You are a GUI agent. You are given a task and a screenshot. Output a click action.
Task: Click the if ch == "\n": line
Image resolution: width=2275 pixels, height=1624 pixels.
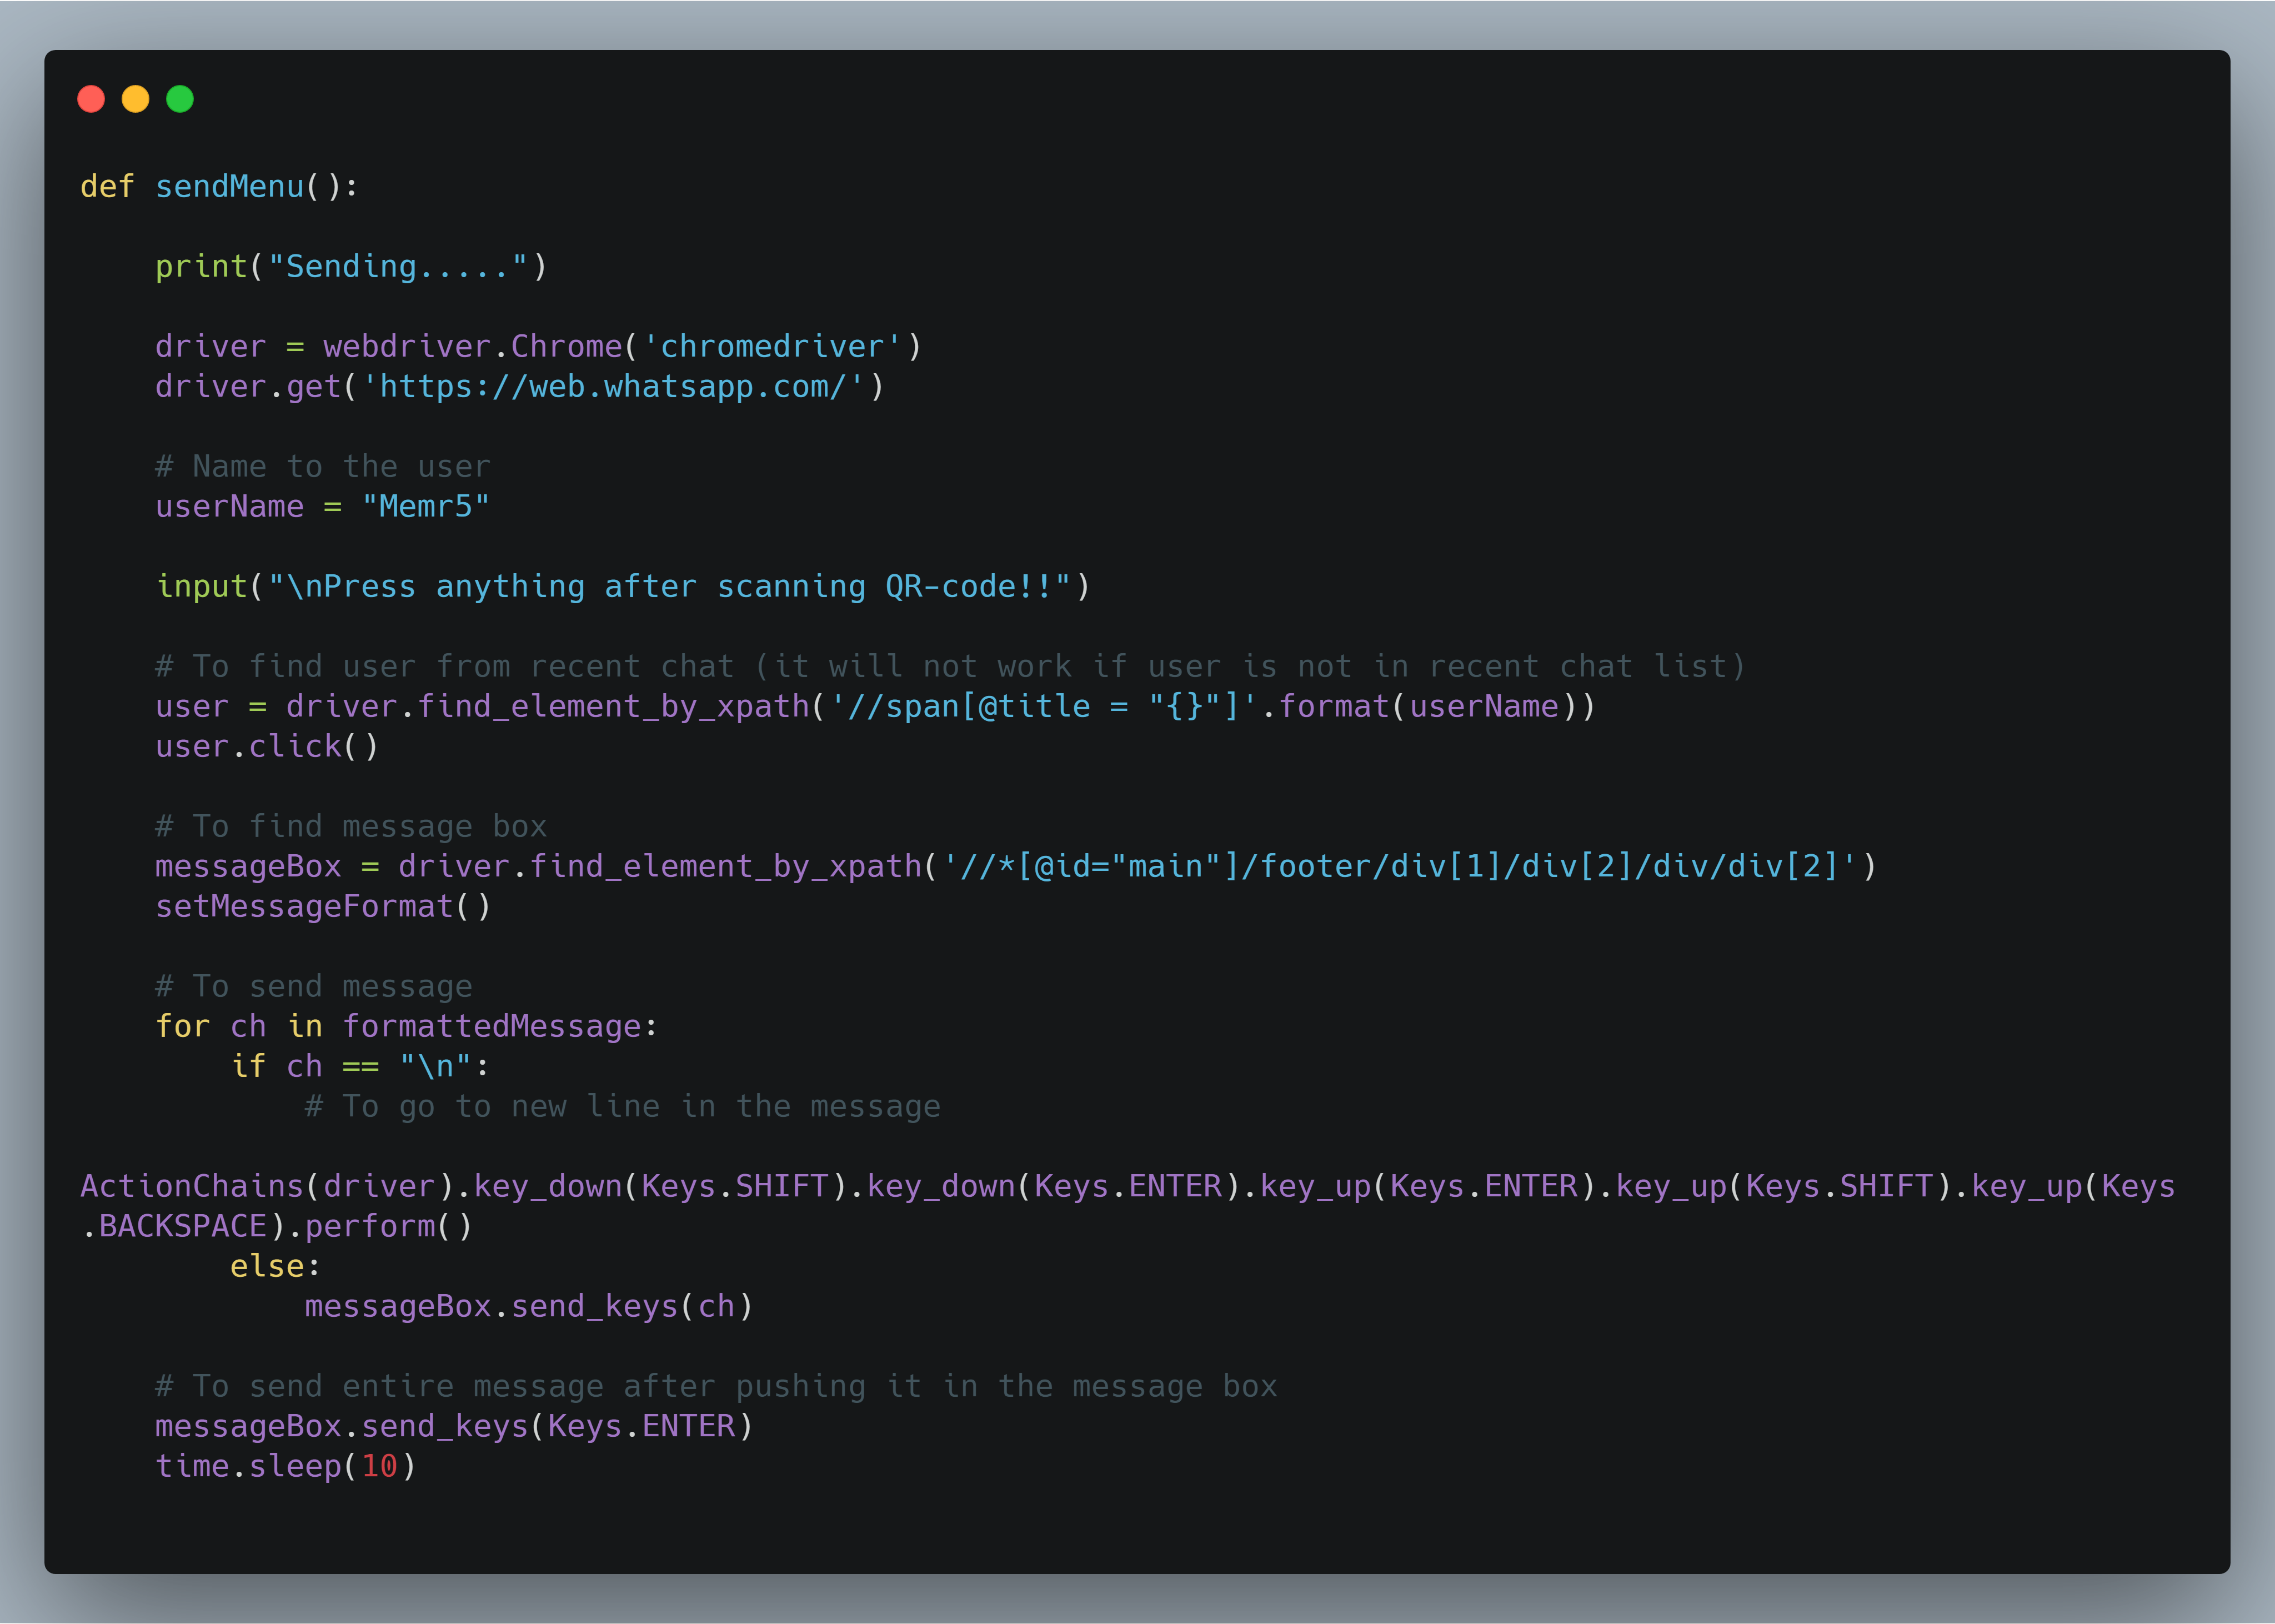pos(360,1067)
